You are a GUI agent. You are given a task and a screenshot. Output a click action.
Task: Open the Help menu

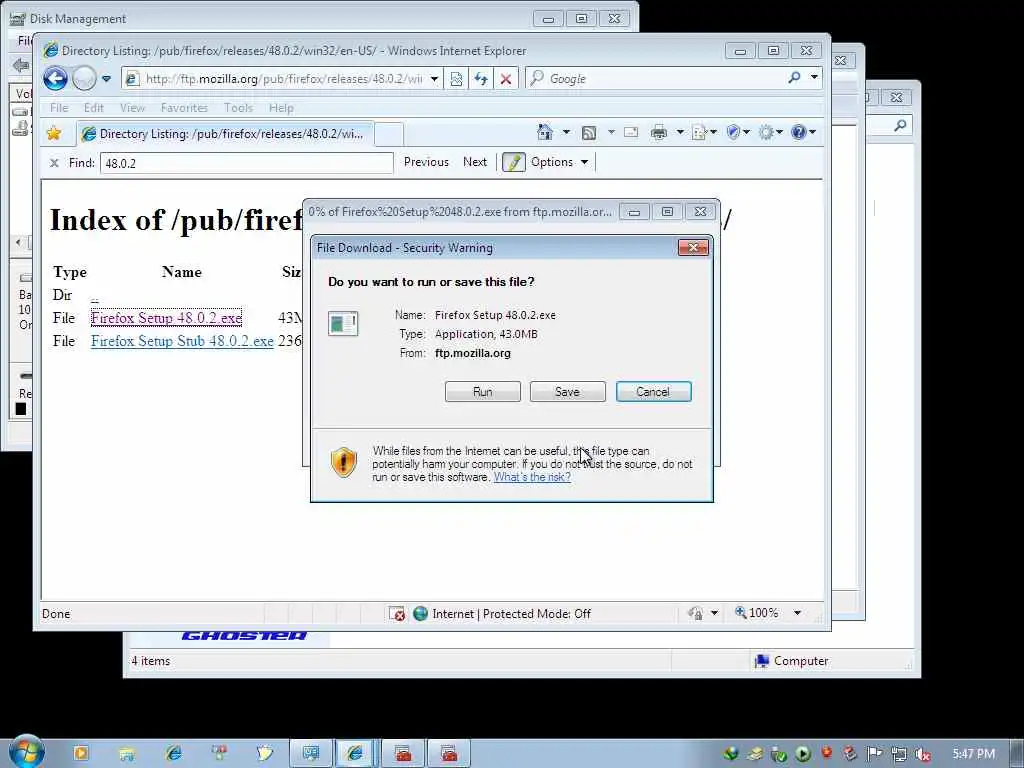click(x=281, y=108)
